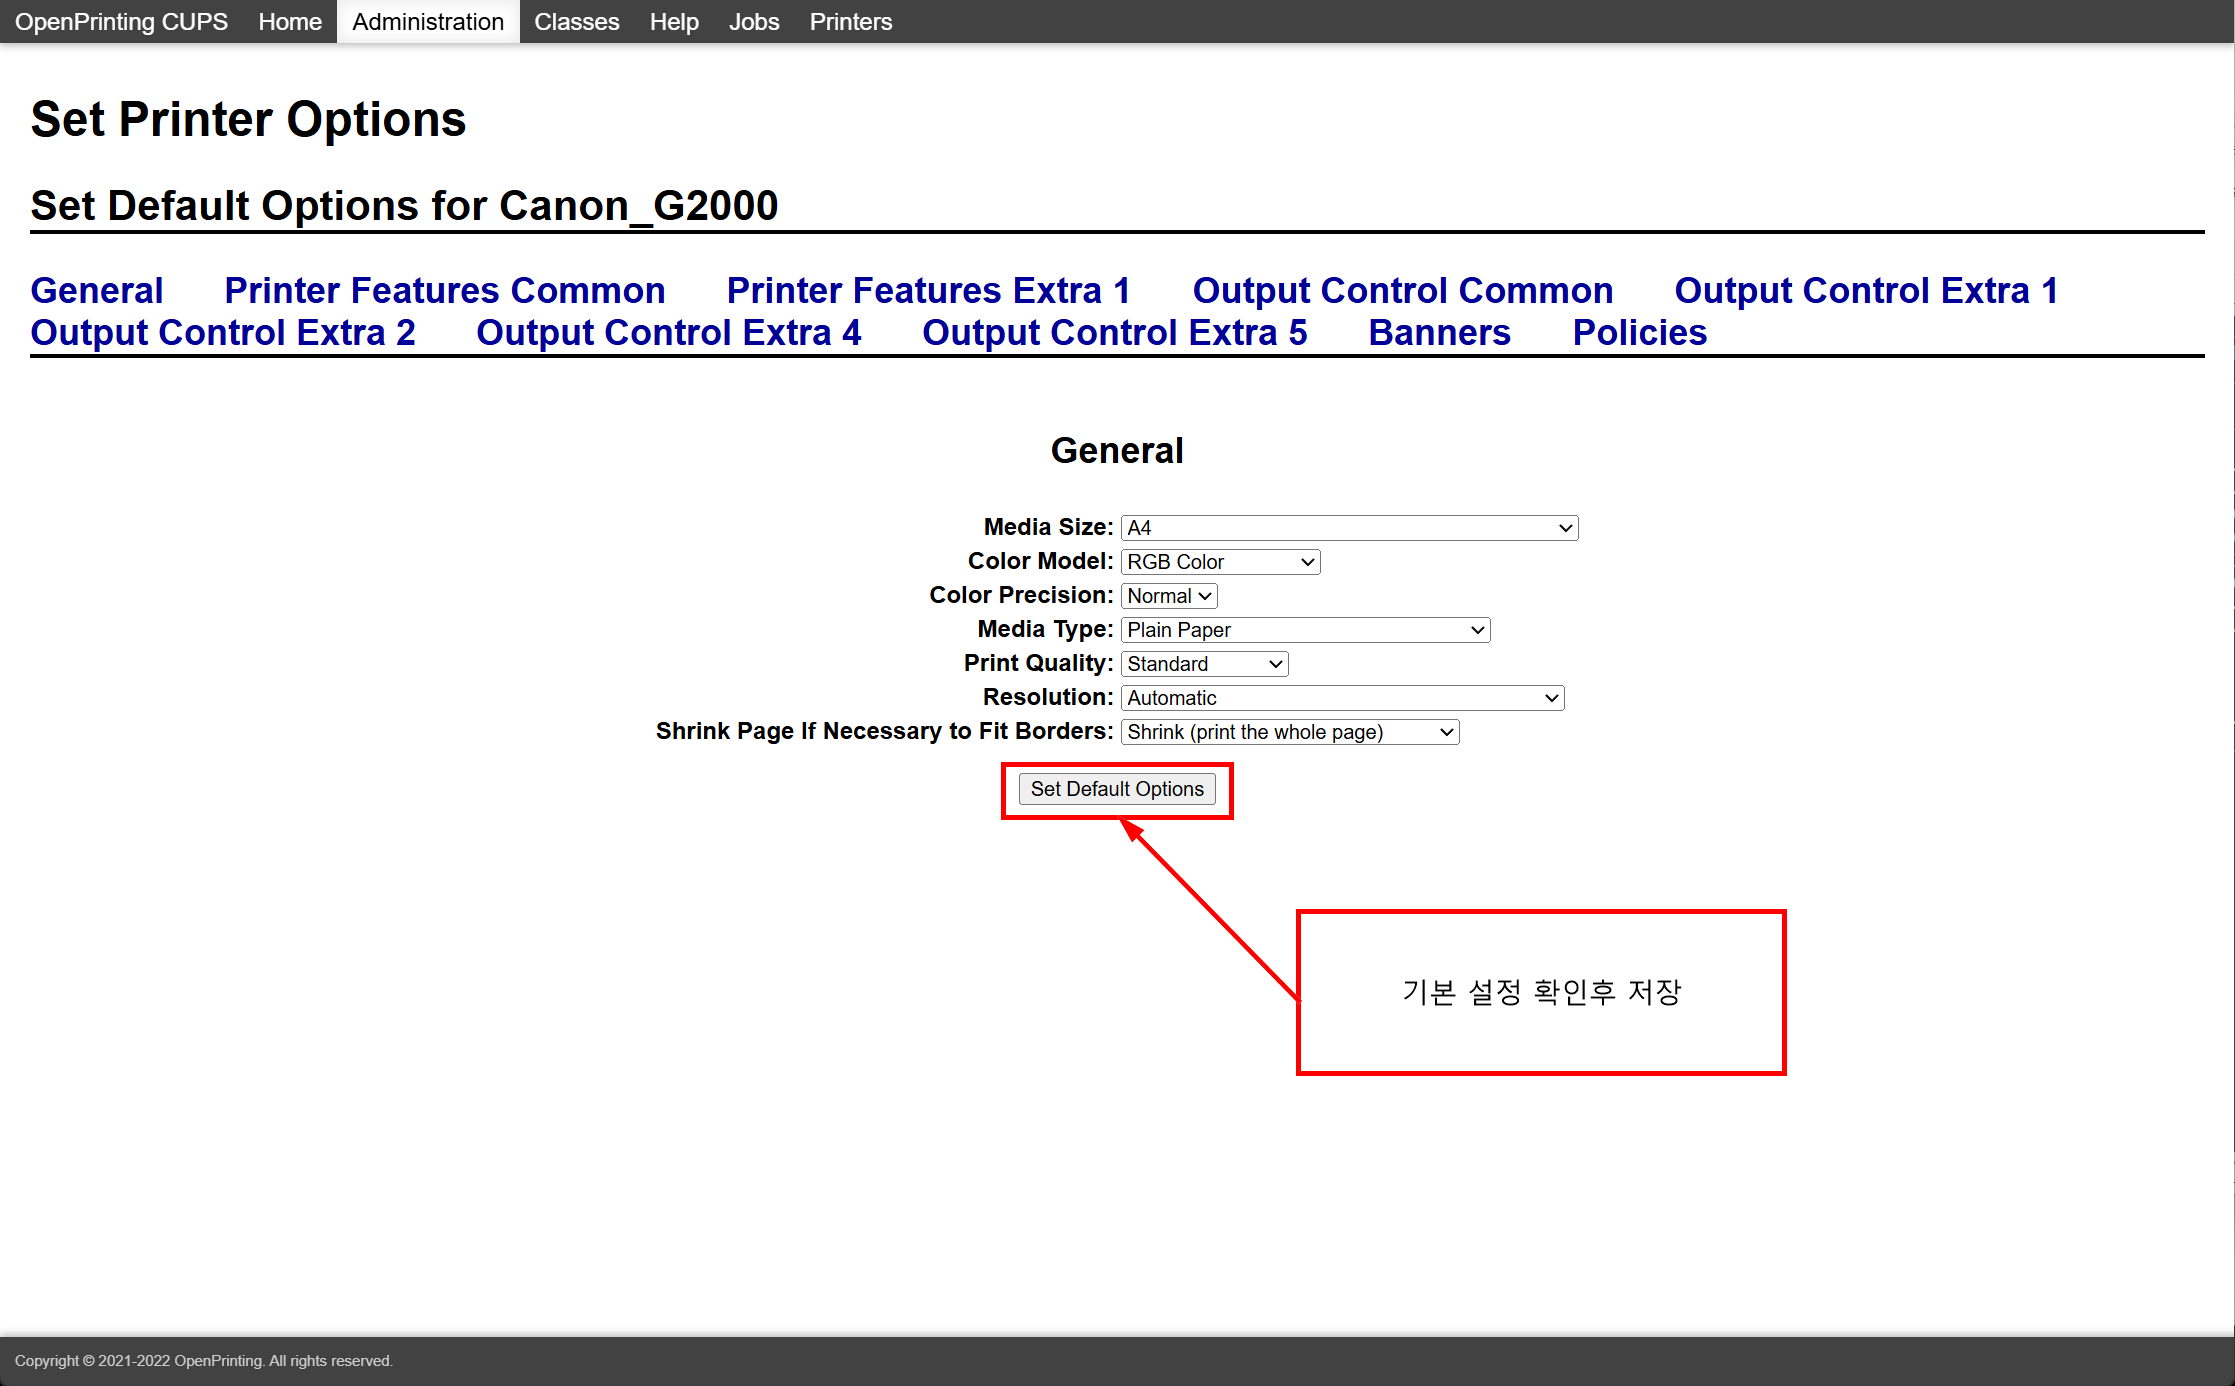Image resolution: width=2235 pixels, height=1386 pixels.
Task: Open the Color Precision dropdown
Action: pyautogui.click(x=1168, y=596)
